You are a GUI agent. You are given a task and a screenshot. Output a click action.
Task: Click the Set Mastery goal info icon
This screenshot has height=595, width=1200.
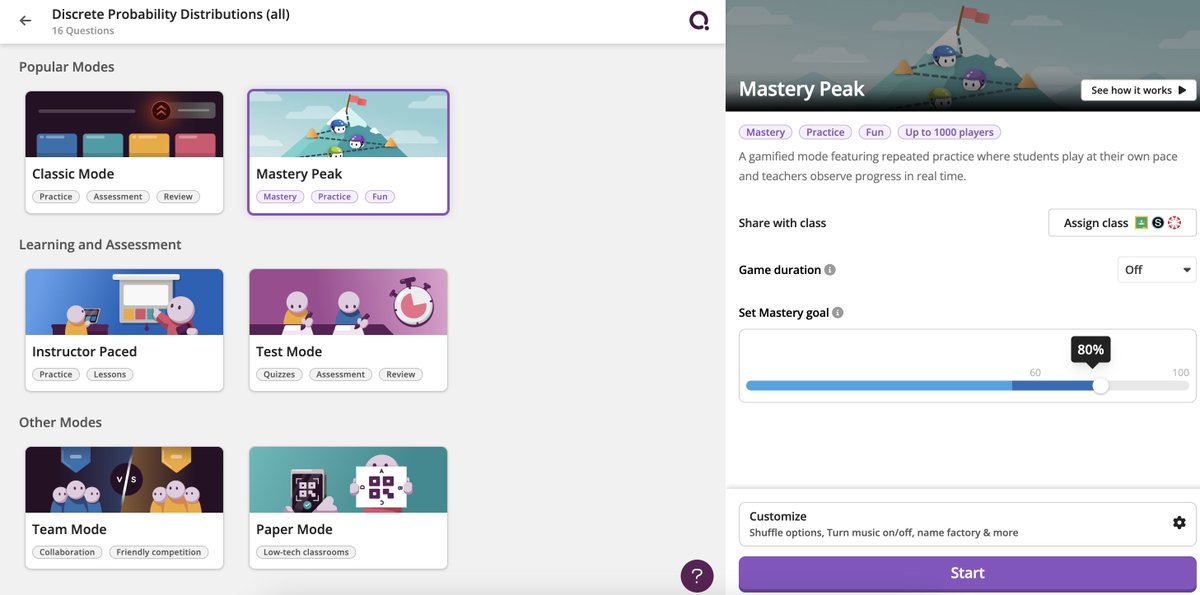[838, 313]
